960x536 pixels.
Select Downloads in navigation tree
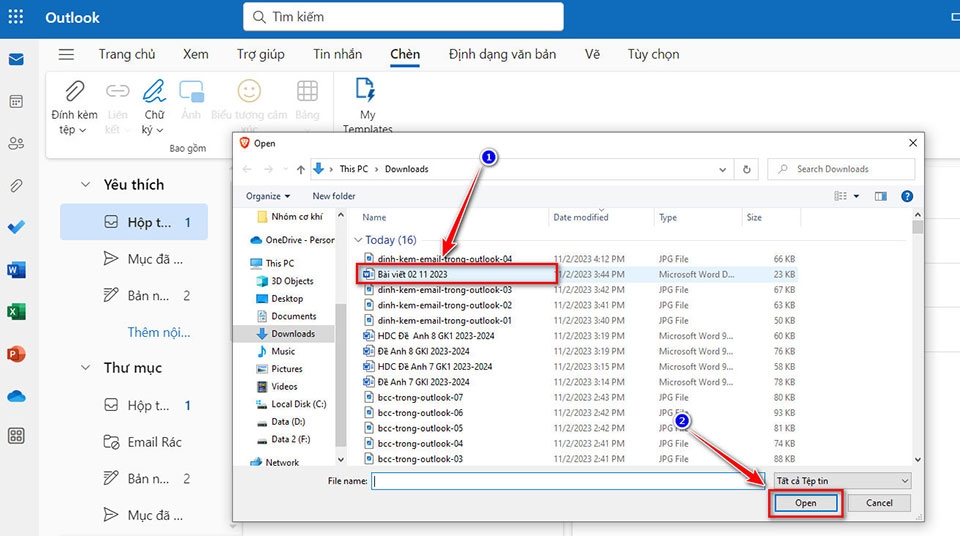293,334
